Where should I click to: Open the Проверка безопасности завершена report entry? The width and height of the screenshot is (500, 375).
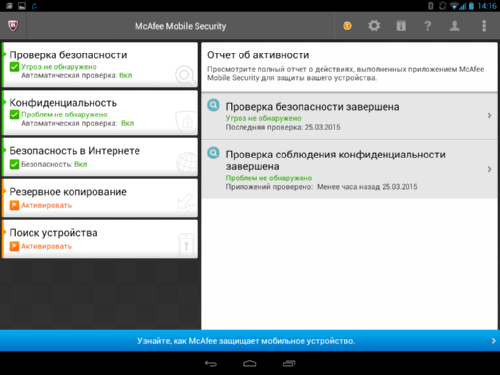point(349,116)
